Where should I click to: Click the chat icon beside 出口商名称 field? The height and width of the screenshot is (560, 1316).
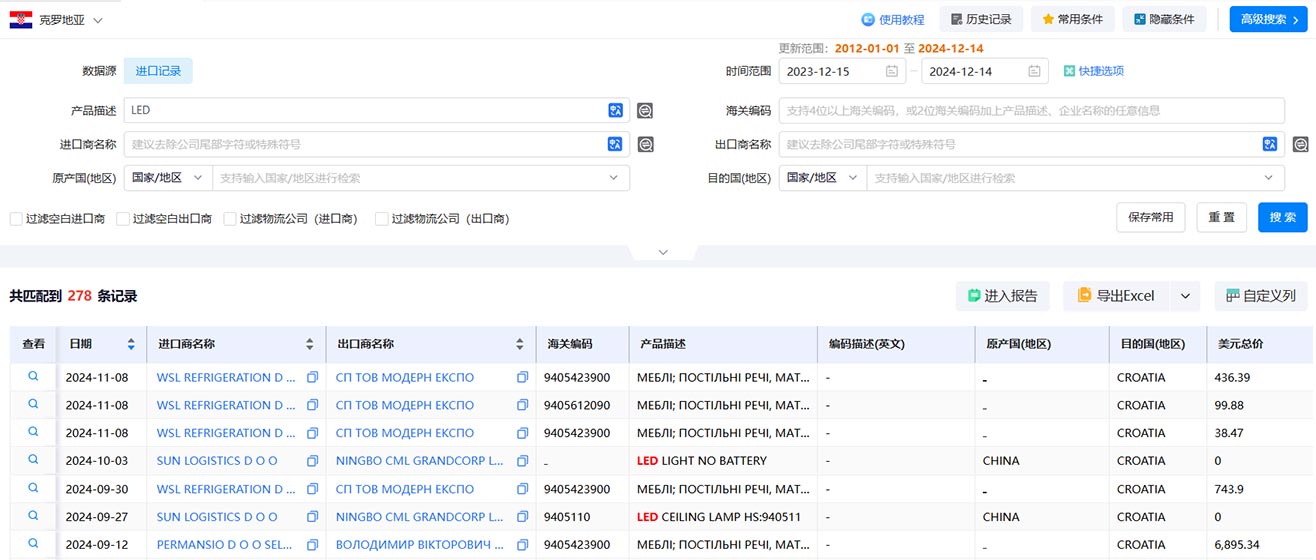(1300, 145)
